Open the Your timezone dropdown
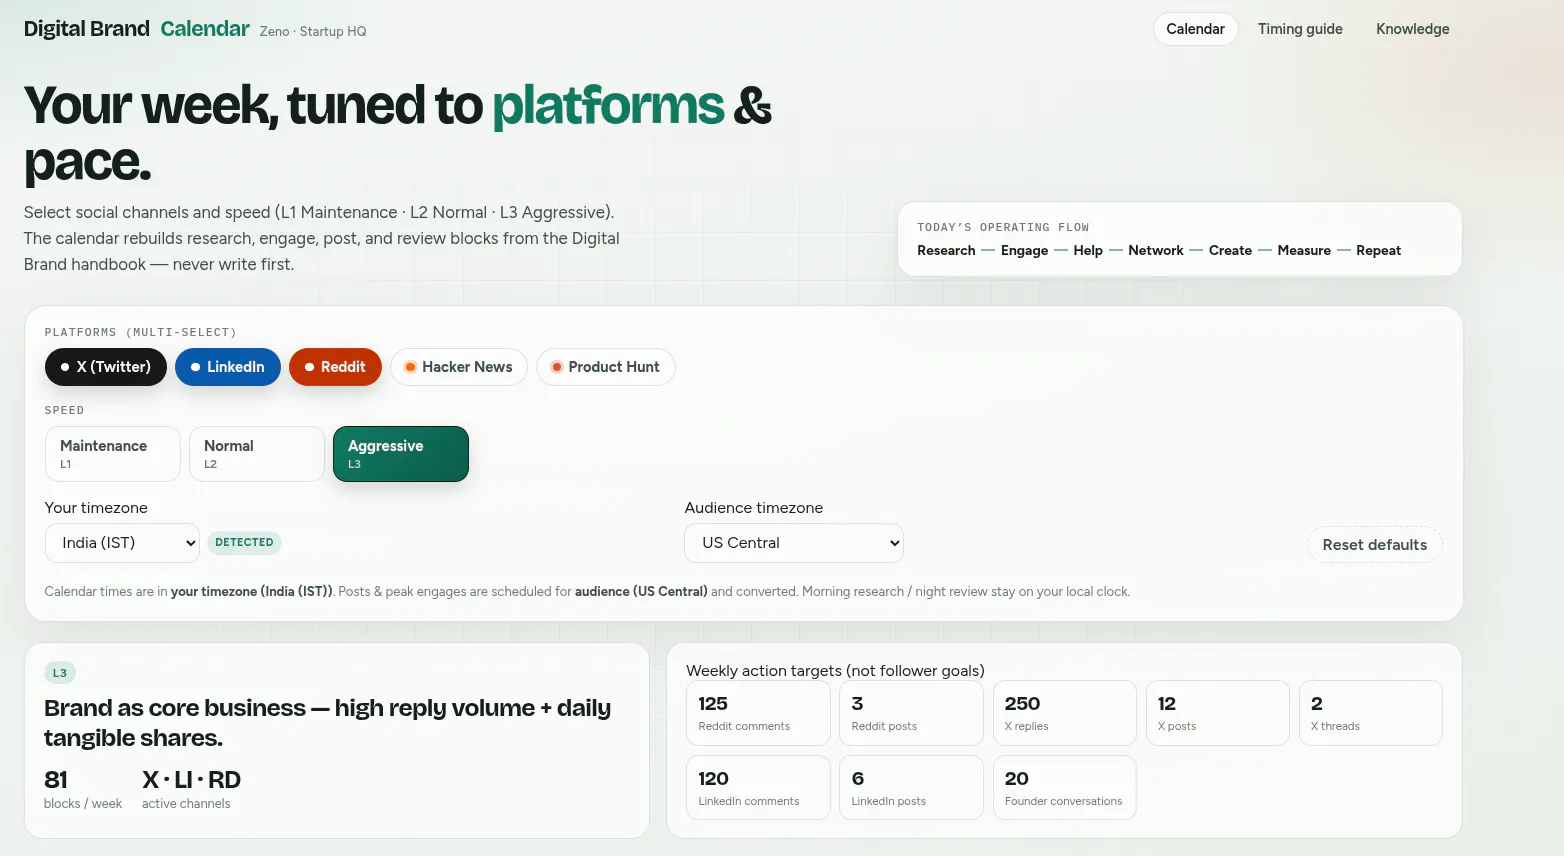This screenshot has width=1564, height=856. pos(122,543)
